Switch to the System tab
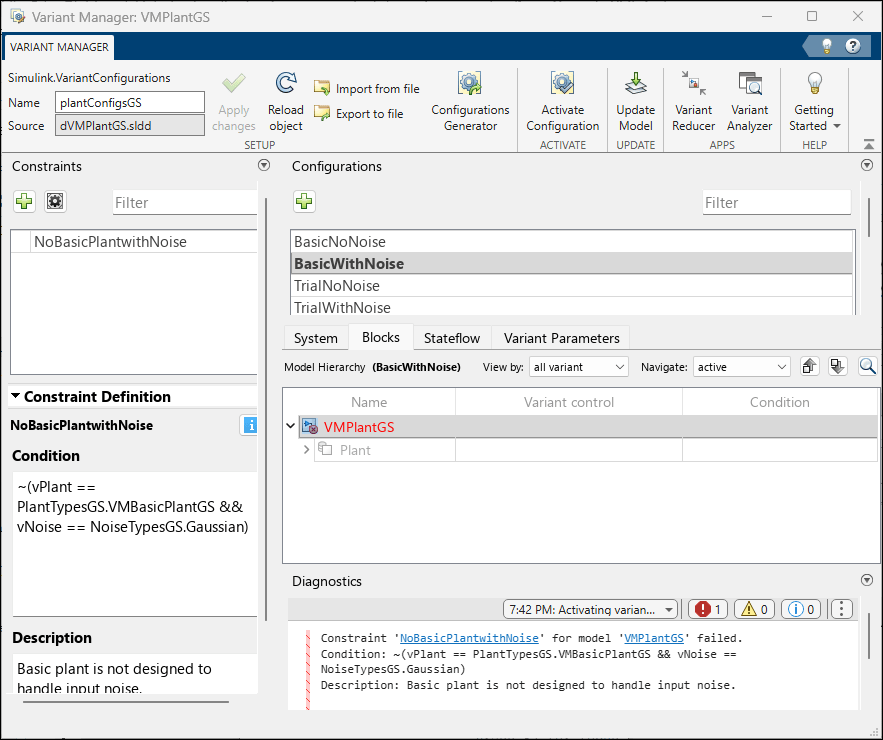The image size is (883, 740). [315, 338]
